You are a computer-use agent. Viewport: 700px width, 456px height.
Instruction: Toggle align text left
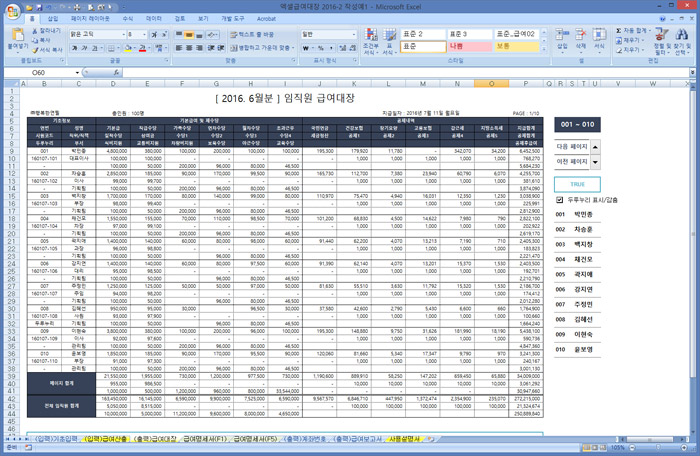pyautogui.click(x=179, y=48)
